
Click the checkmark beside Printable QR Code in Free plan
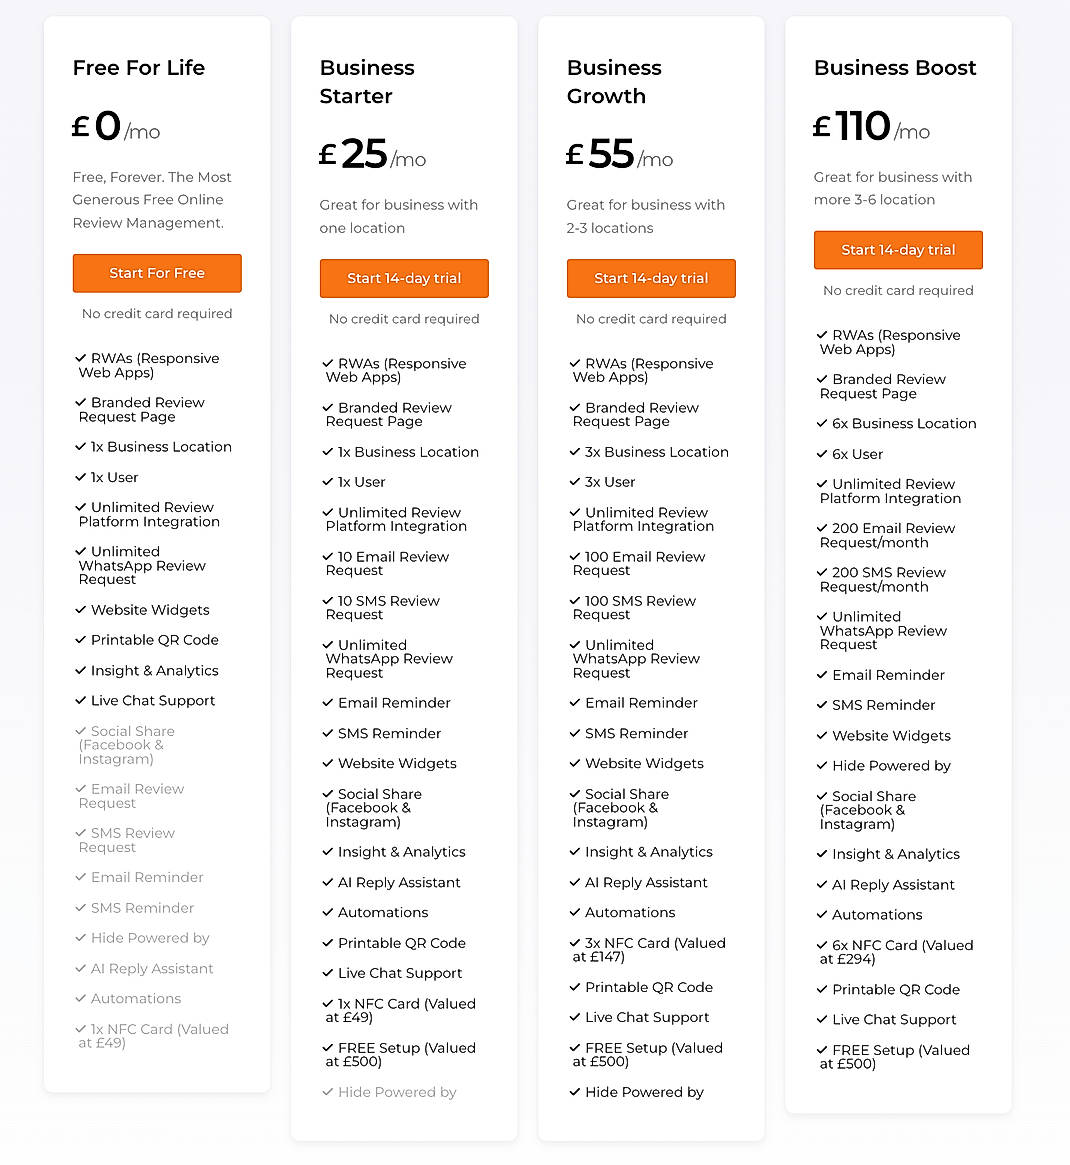pos(80,640)
